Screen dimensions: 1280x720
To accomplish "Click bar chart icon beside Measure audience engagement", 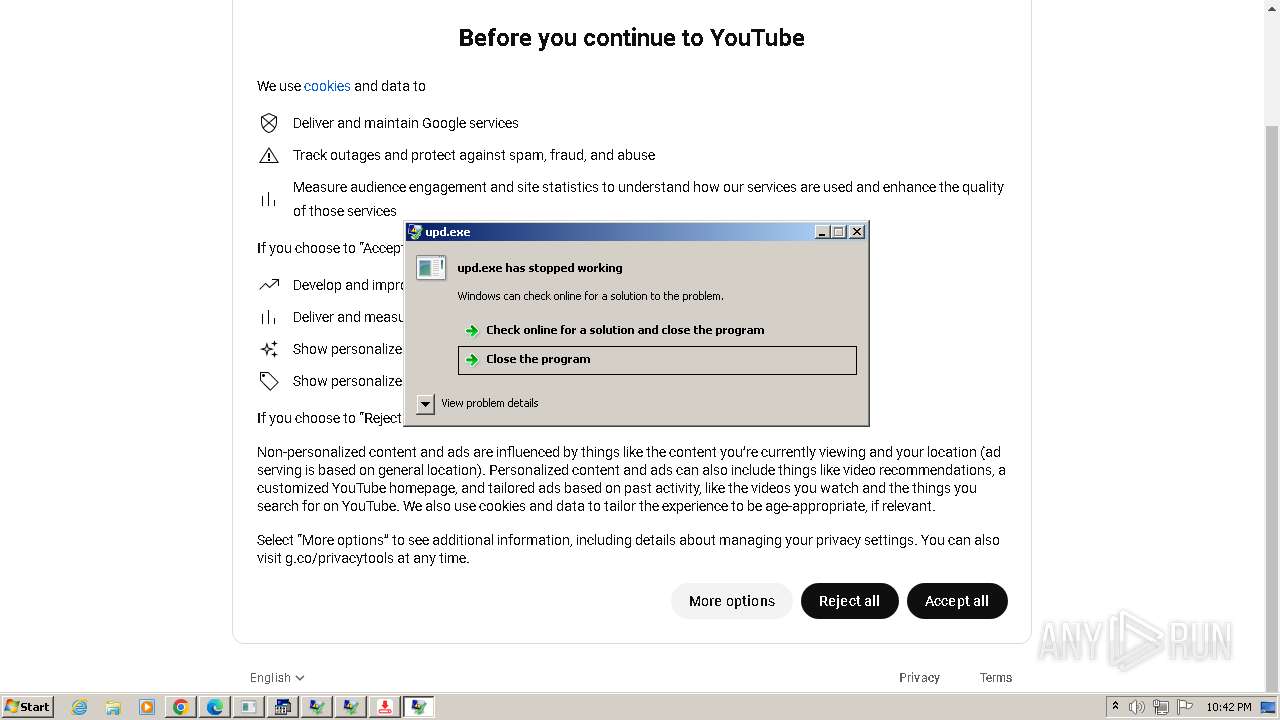I will coord(269,199).
